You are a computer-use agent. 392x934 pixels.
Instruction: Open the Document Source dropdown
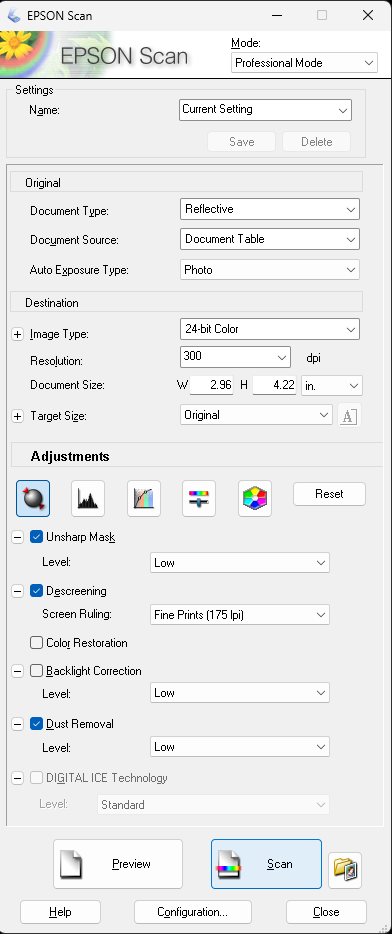tap(270, 239)
